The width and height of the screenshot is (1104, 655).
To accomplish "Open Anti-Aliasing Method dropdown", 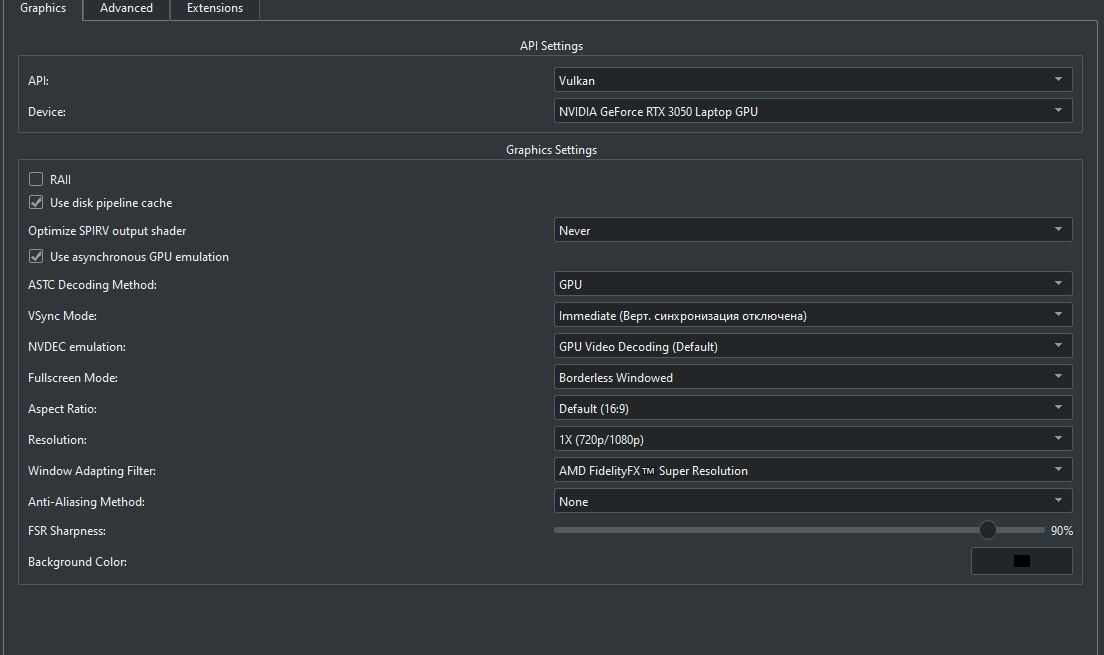I will (x=813, y=501).
